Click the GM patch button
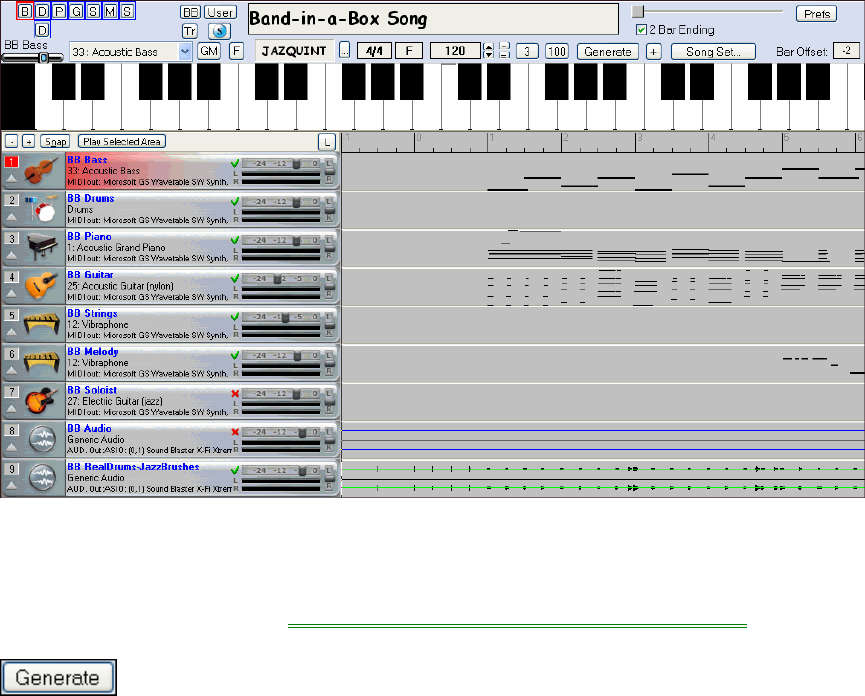This screenshot has height=696, width=865. [x=209, y=51]
